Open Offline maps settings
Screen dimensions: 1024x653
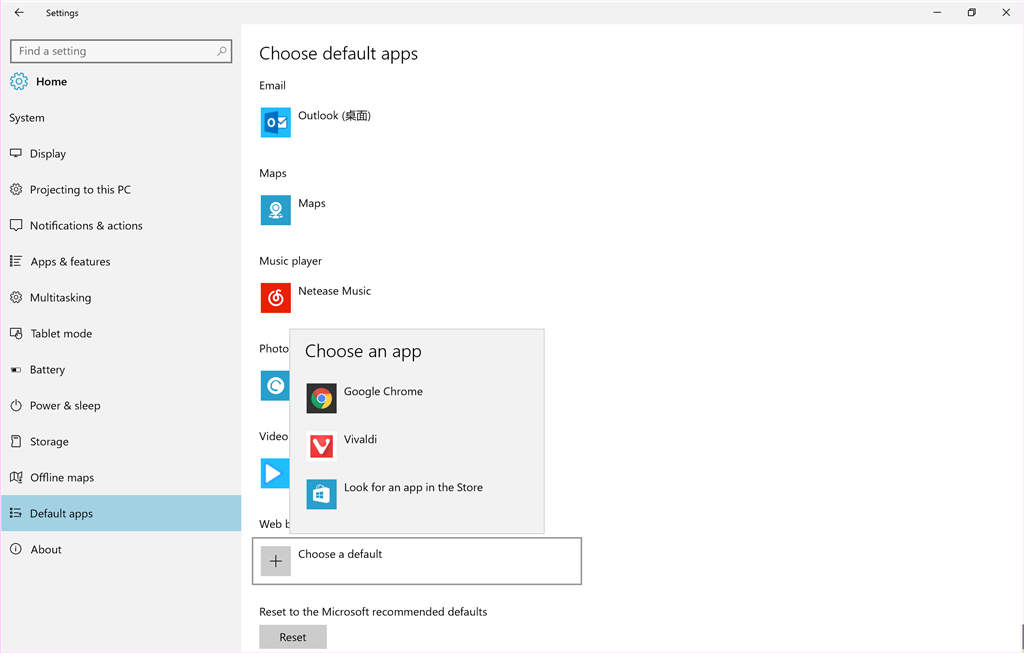coord(121,477)
